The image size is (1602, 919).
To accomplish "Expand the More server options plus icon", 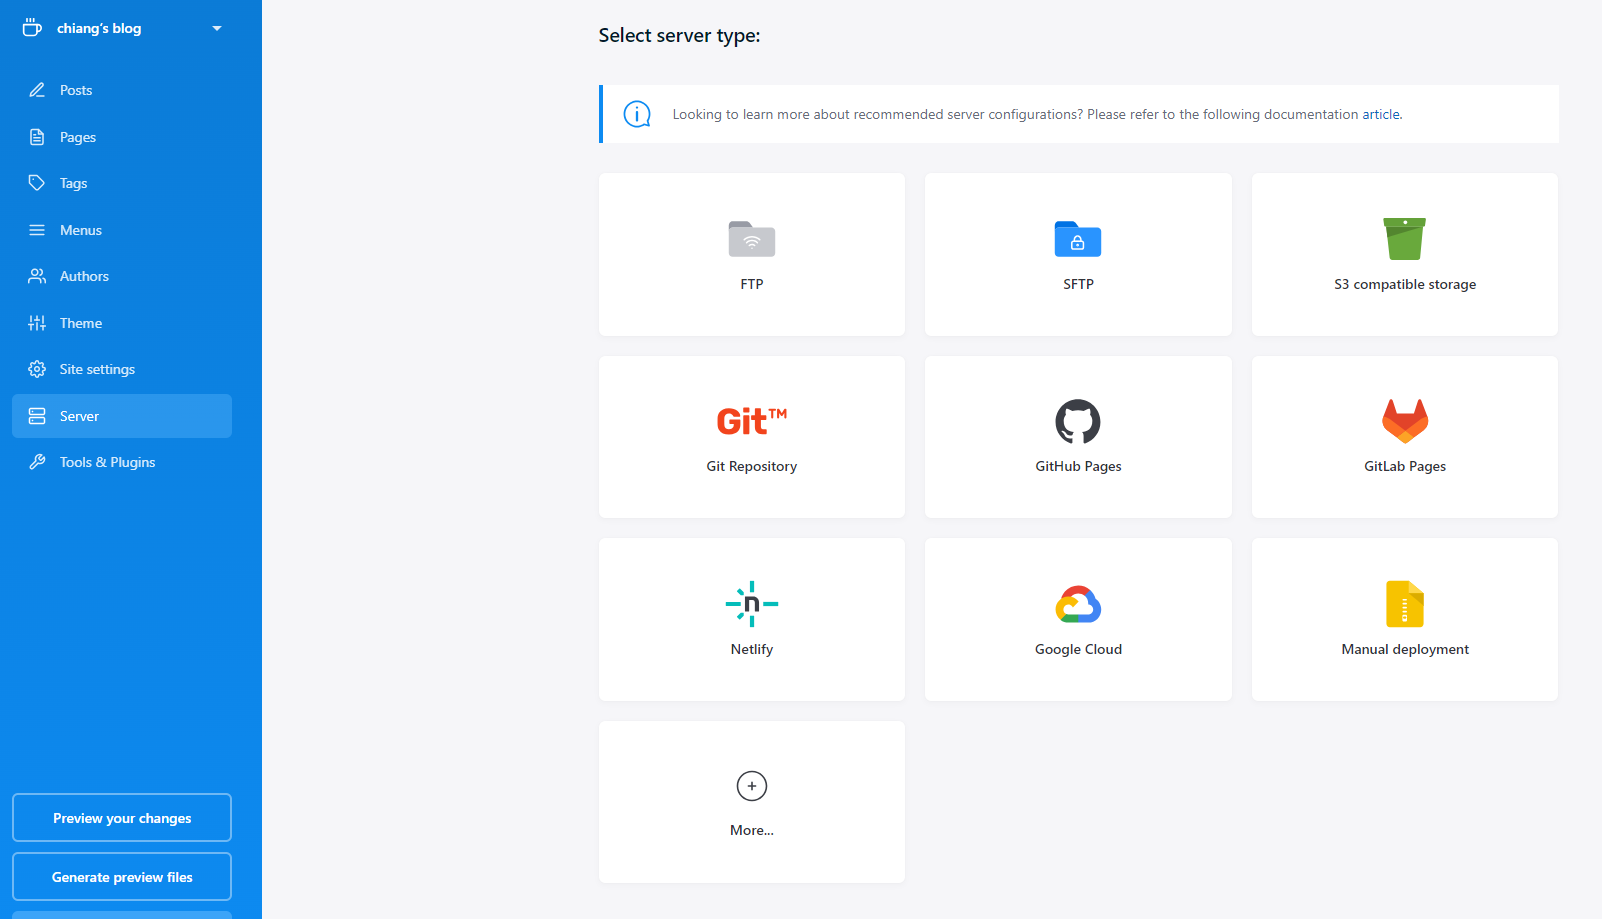I will [x=751, y=786].
